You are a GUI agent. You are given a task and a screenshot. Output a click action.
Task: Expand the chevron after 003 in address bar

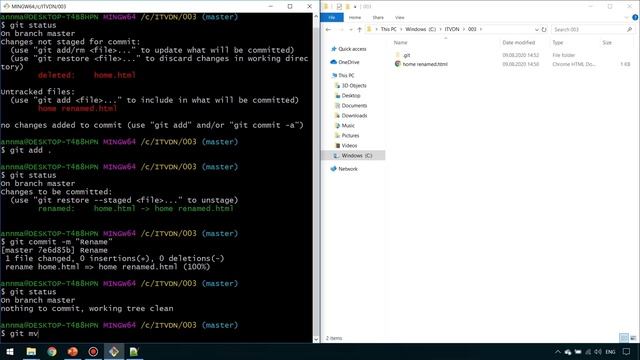tap(481, 29)
